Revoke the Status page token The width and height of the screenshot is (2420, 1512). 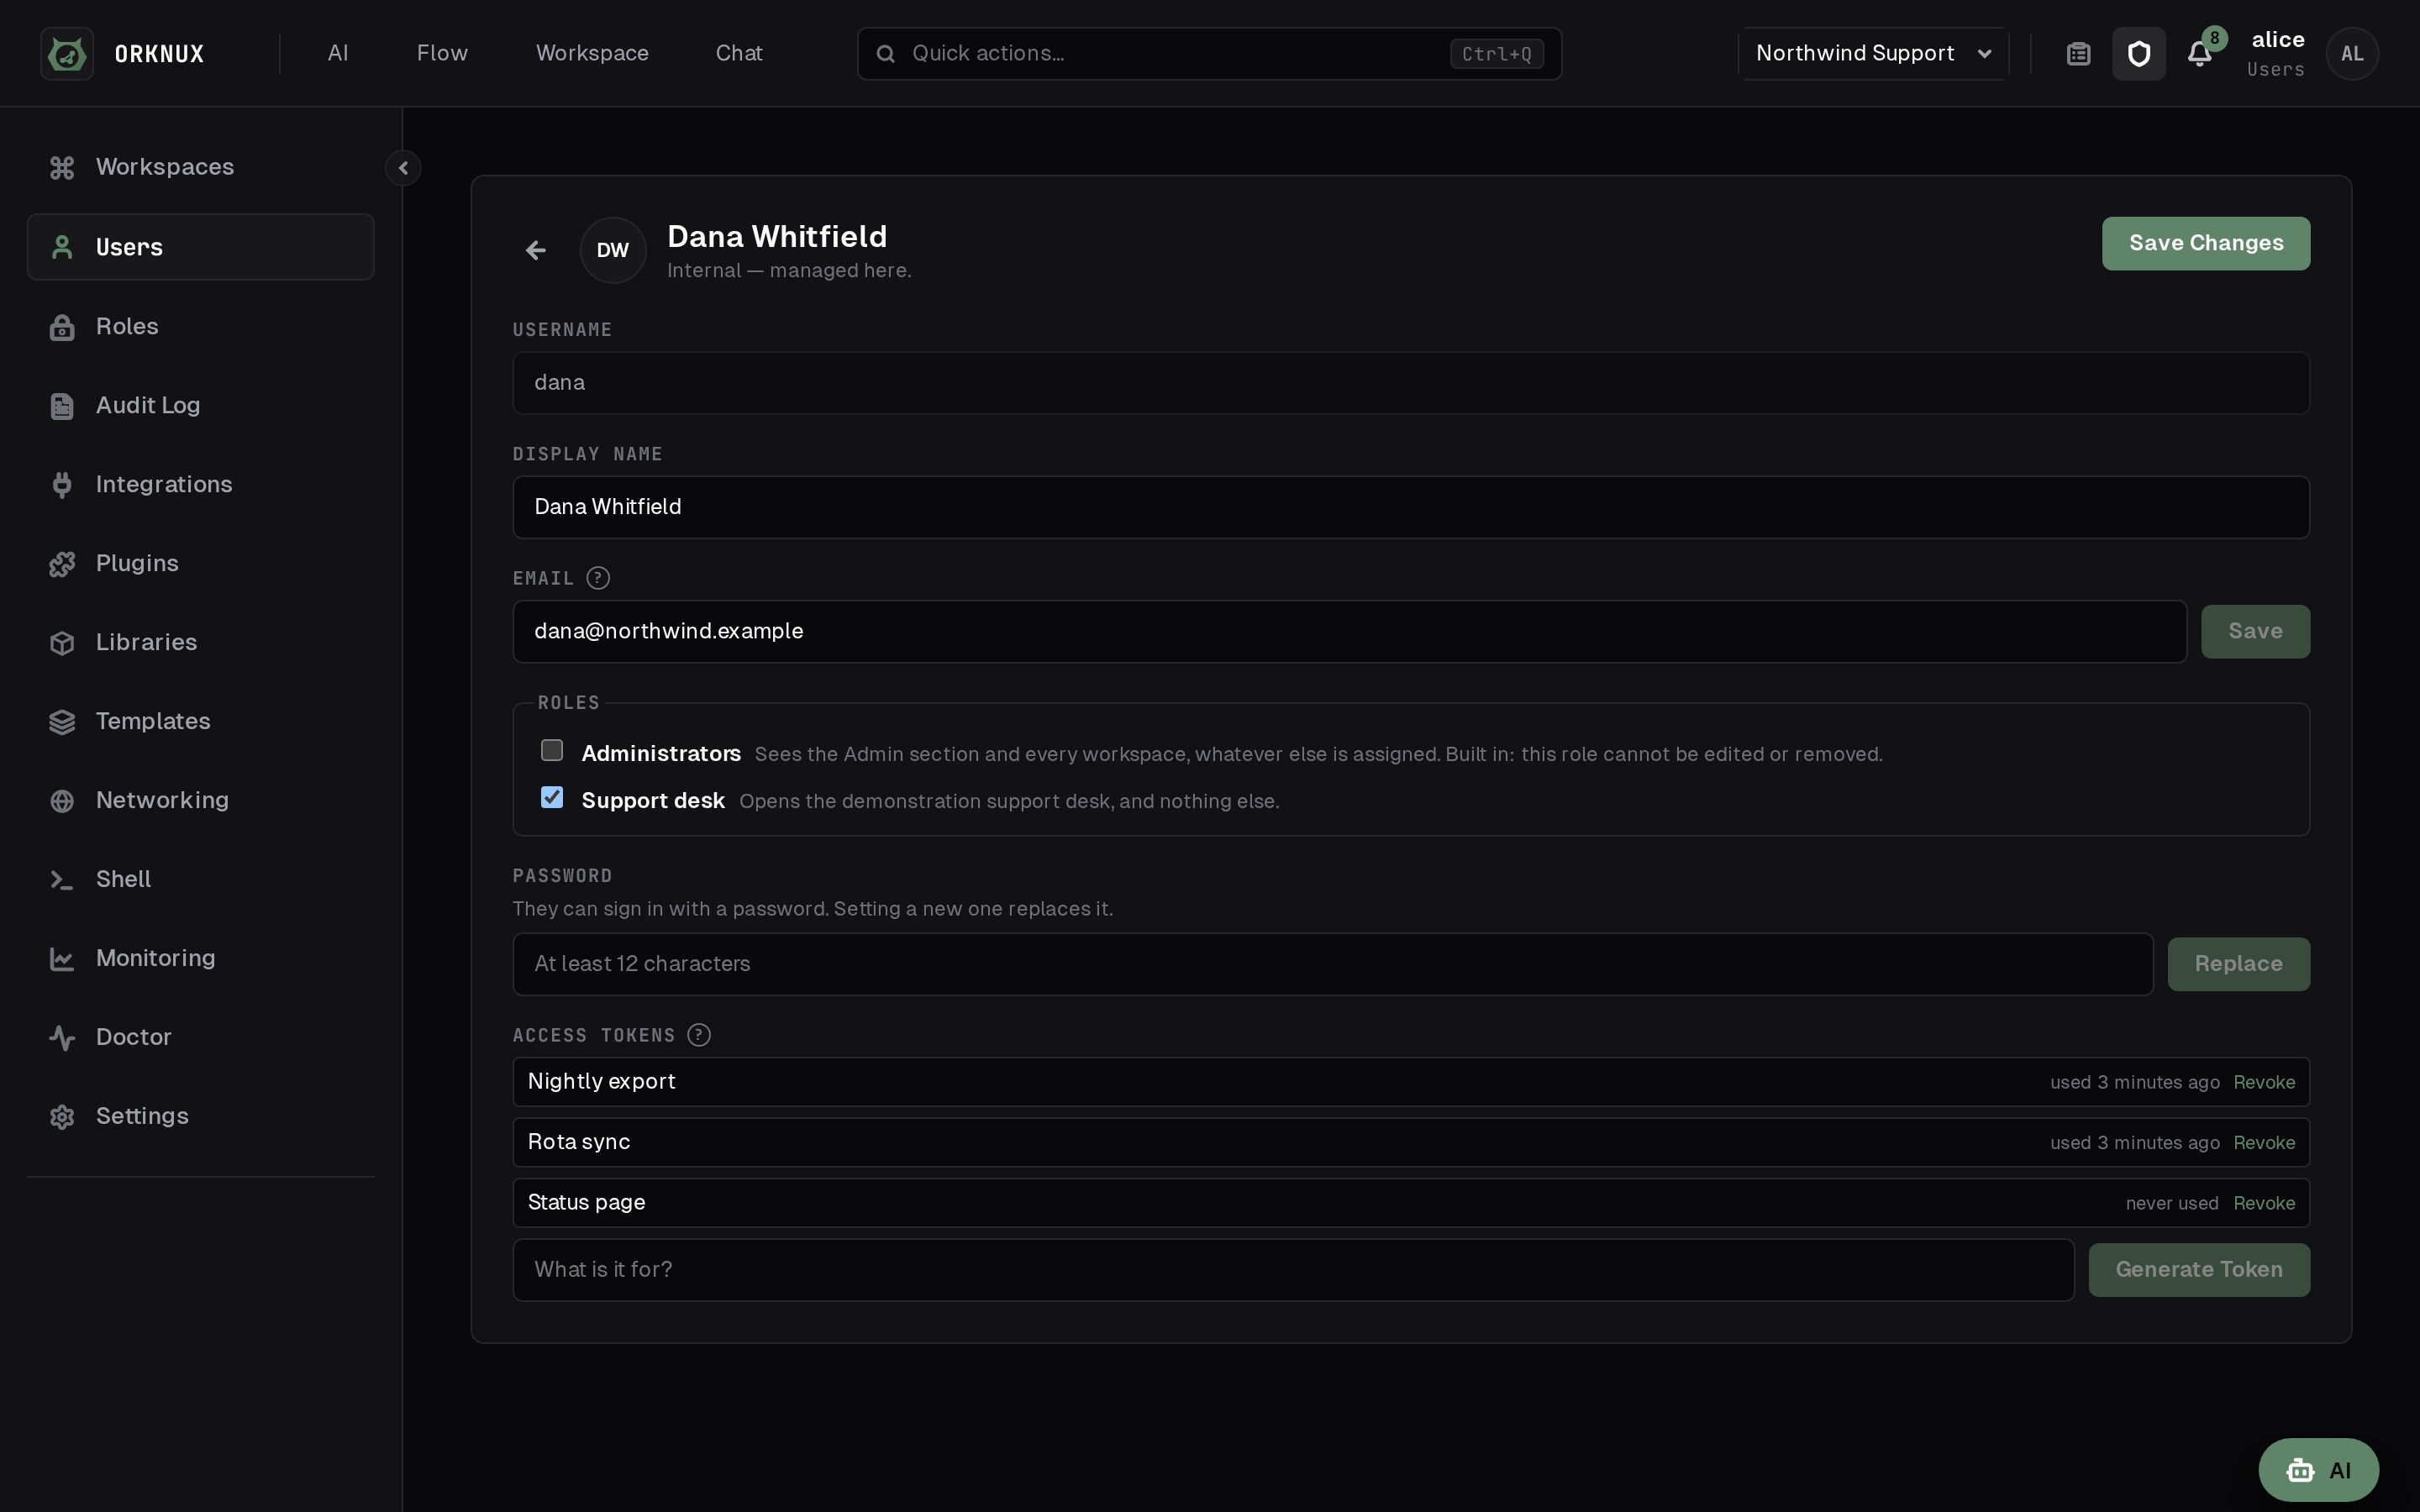2264,1203
